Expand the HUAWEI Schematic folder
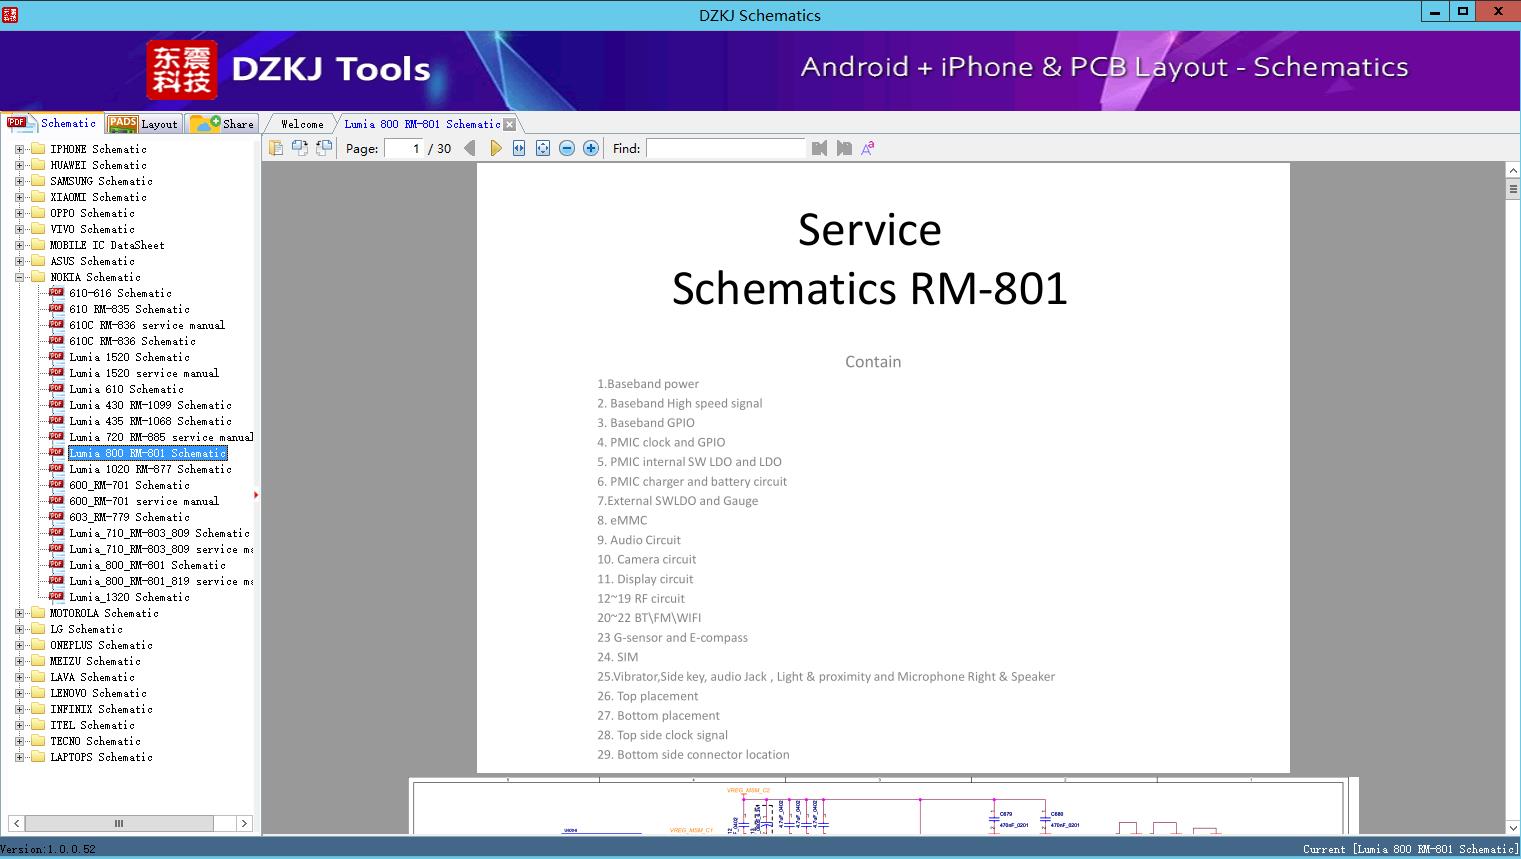1521x859 pixels. (x=19, y=165)
